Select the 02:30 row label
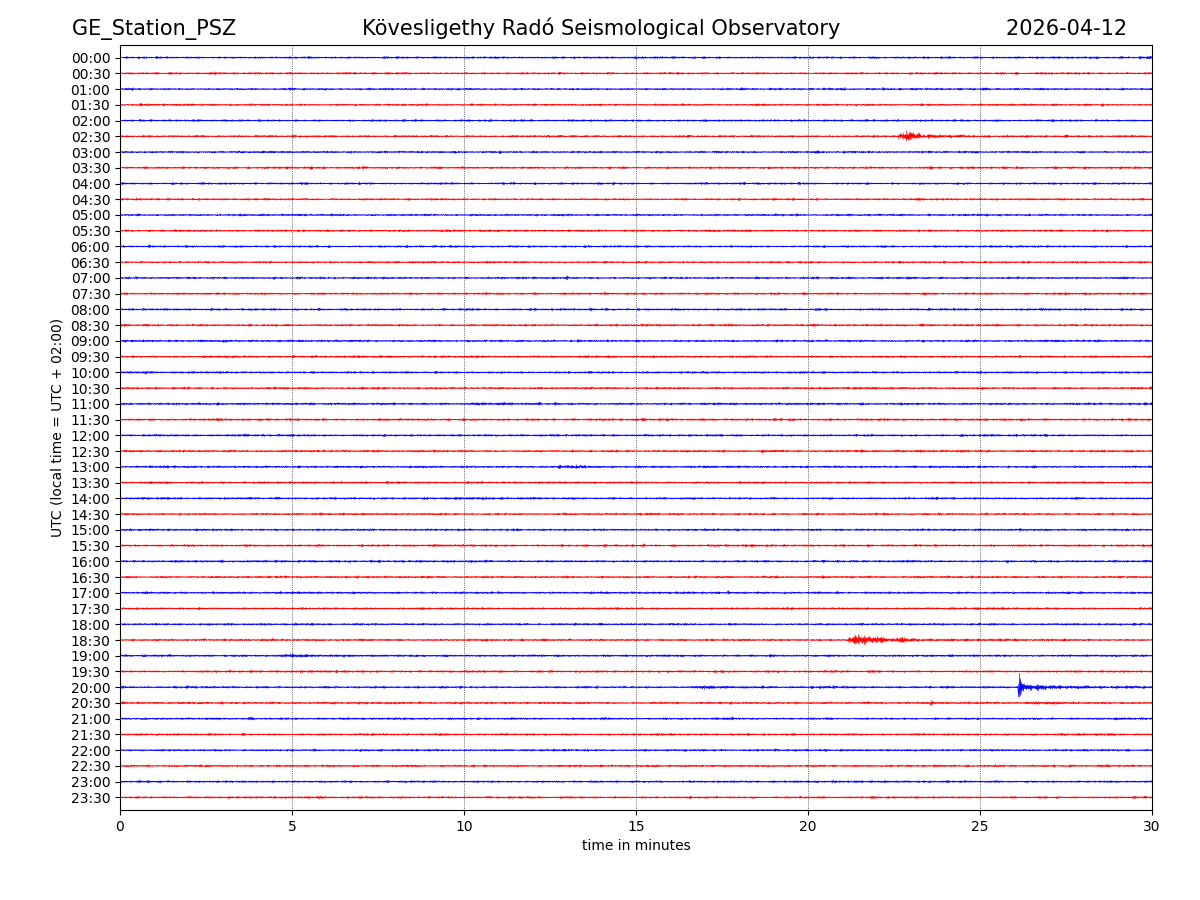The height and width of the screenshot is (900, 1200). tap(91, 137)
